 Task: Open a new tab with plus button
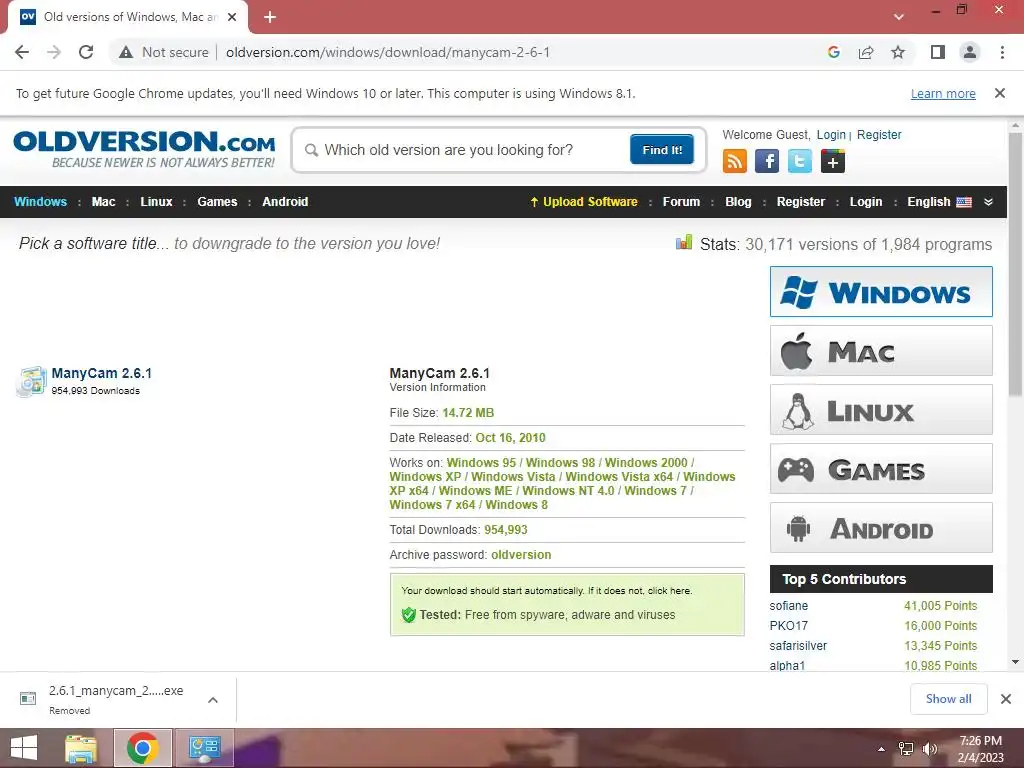tap(270, 17)
